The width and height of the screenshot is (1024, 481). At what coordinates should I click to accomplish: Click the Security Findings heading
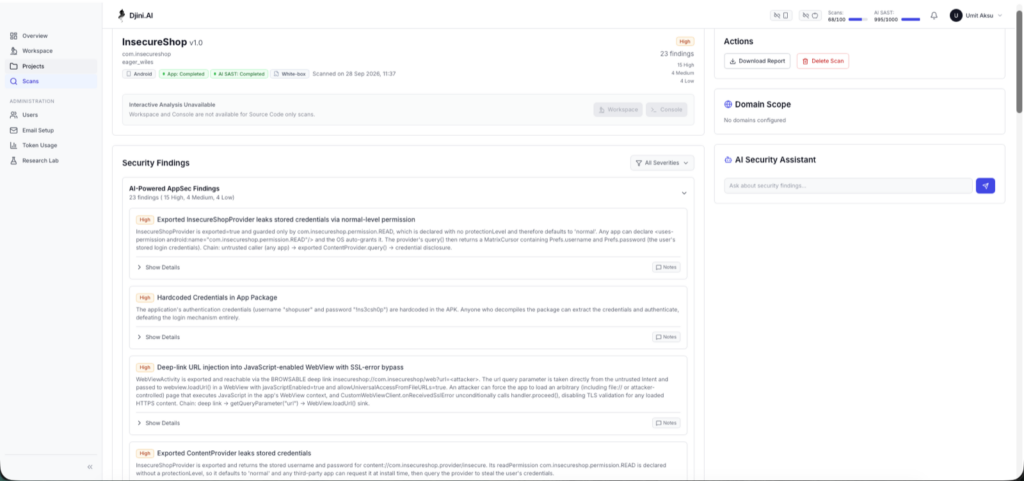point(155,163)
